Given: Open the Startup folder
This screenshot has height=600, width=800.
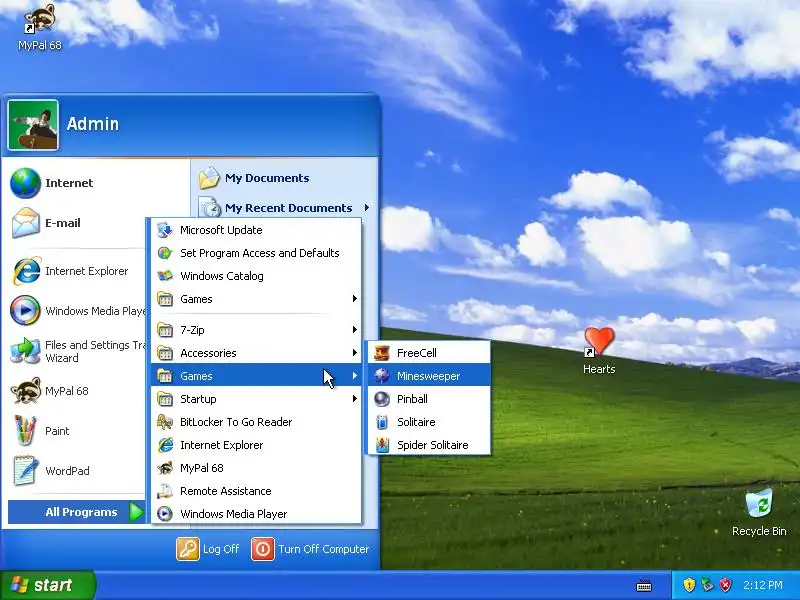Looking at the screenshot, I should point(256,399).
